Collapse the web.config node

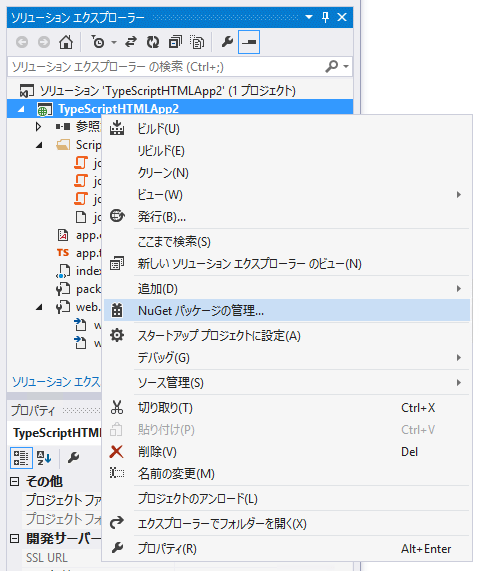tap(39, 308)
